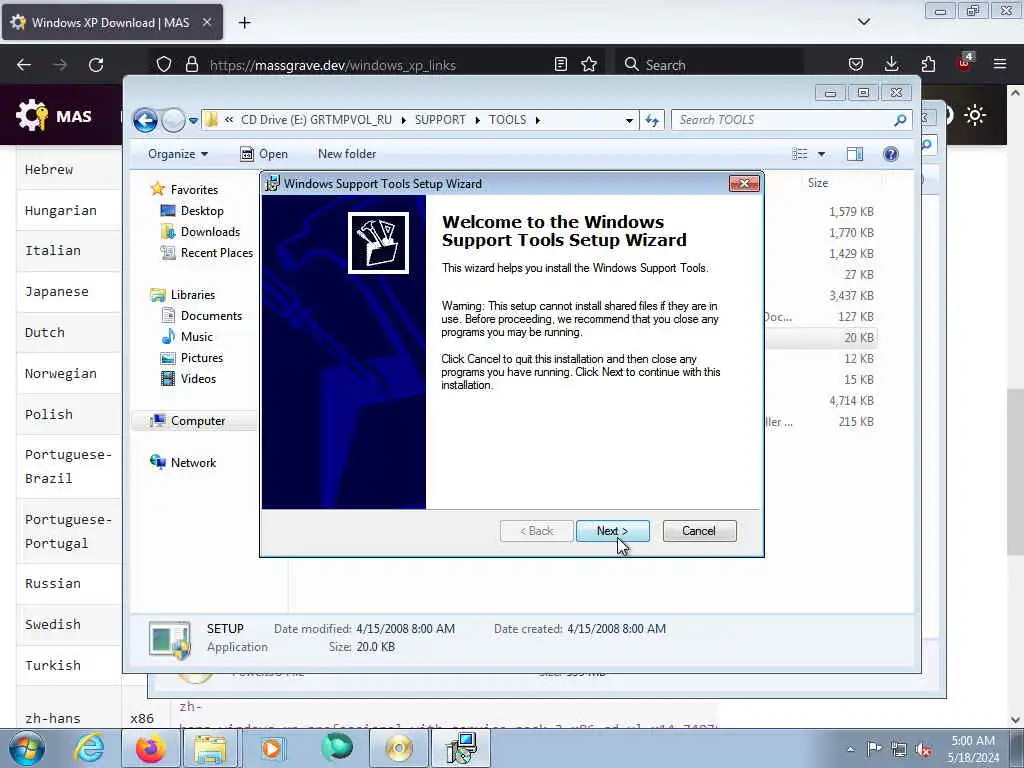Open the Windows Start button
The image size is (1024, 768).
pyautogui.click(x=27, y=748)
